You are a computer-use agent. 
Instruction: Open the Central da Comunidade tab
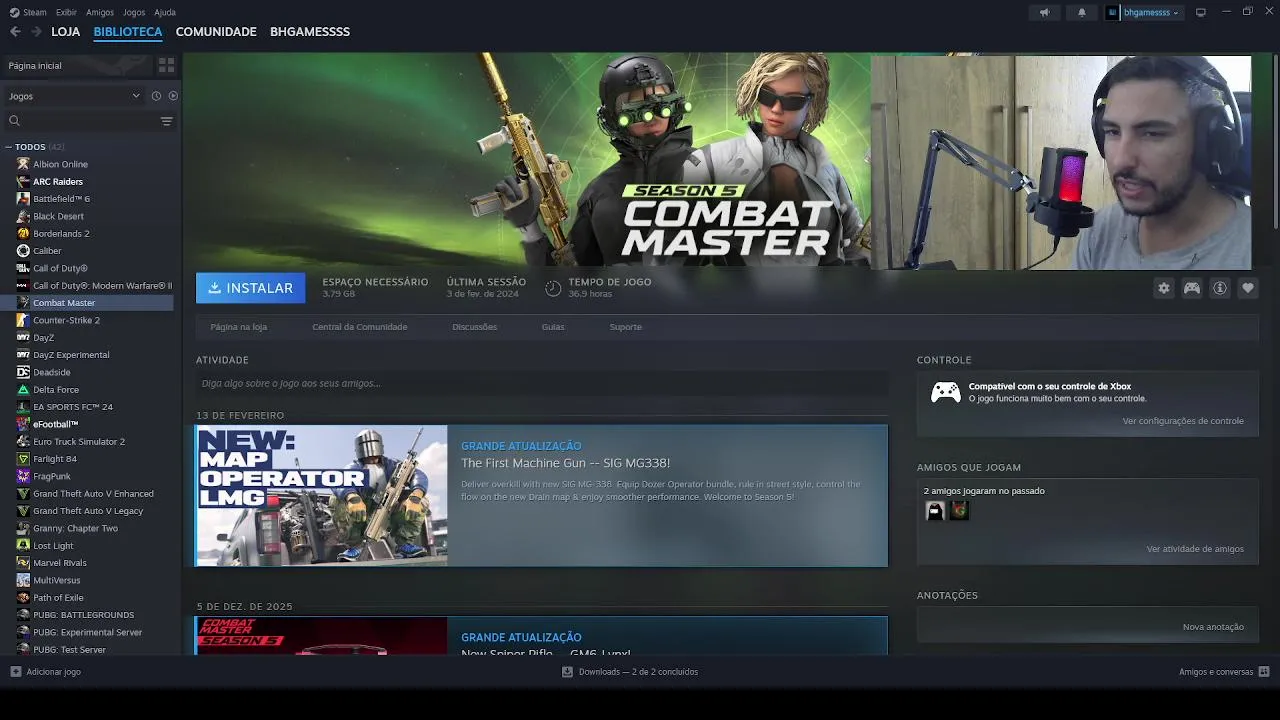[x=360, y=327]
